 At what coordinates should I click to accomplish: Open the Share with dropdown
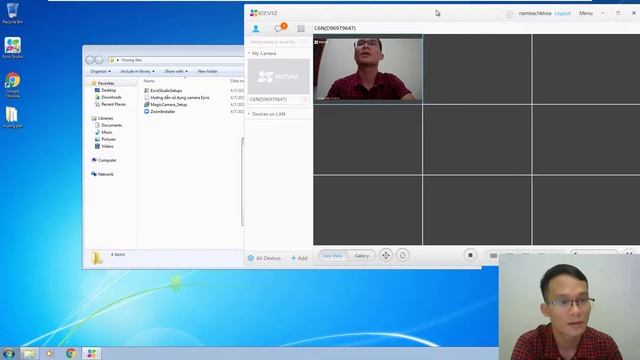[x=176, y=71]
